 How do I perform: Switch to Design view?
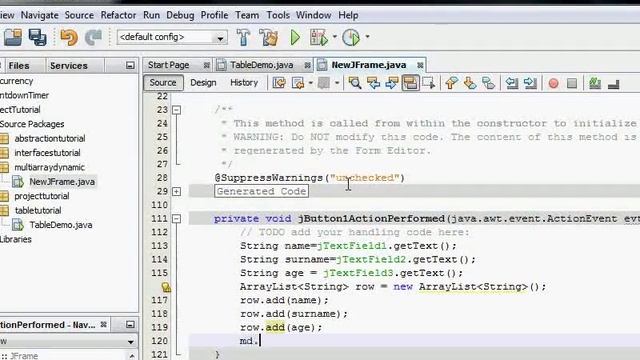[203, 83]
